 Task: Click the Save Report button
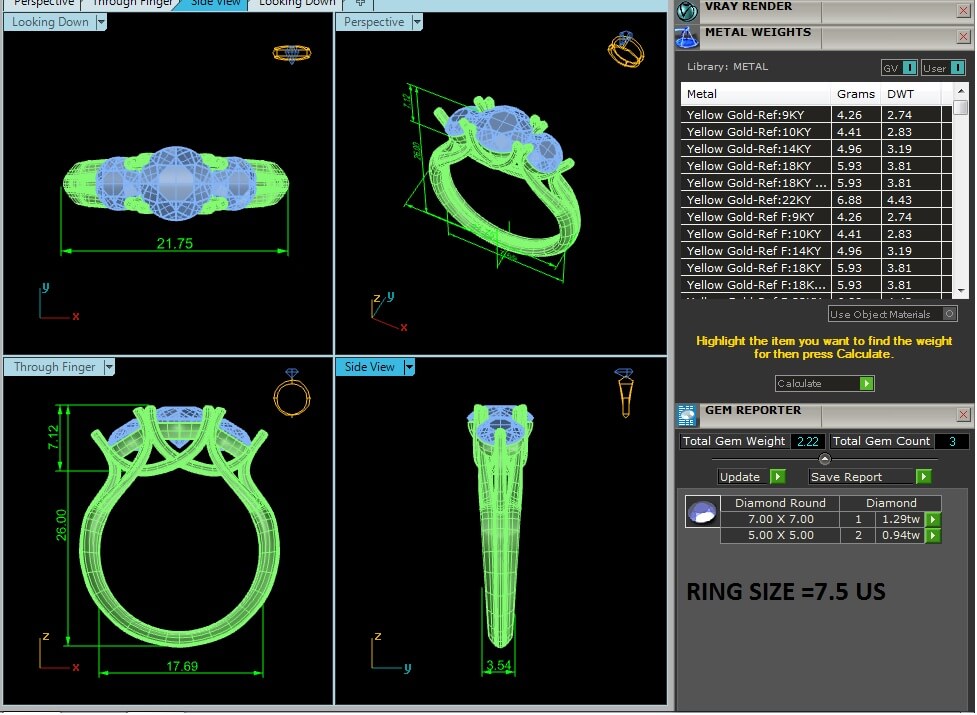pos(870,477)
